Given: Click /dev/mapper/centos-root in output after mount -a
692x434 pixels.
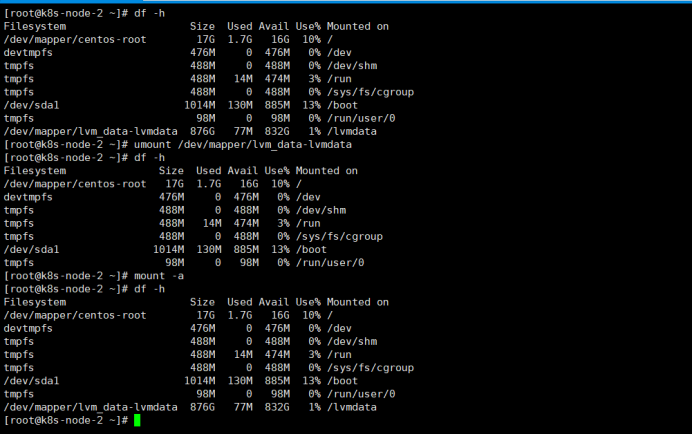Looking at the screenshot, I should coord(75,316).
